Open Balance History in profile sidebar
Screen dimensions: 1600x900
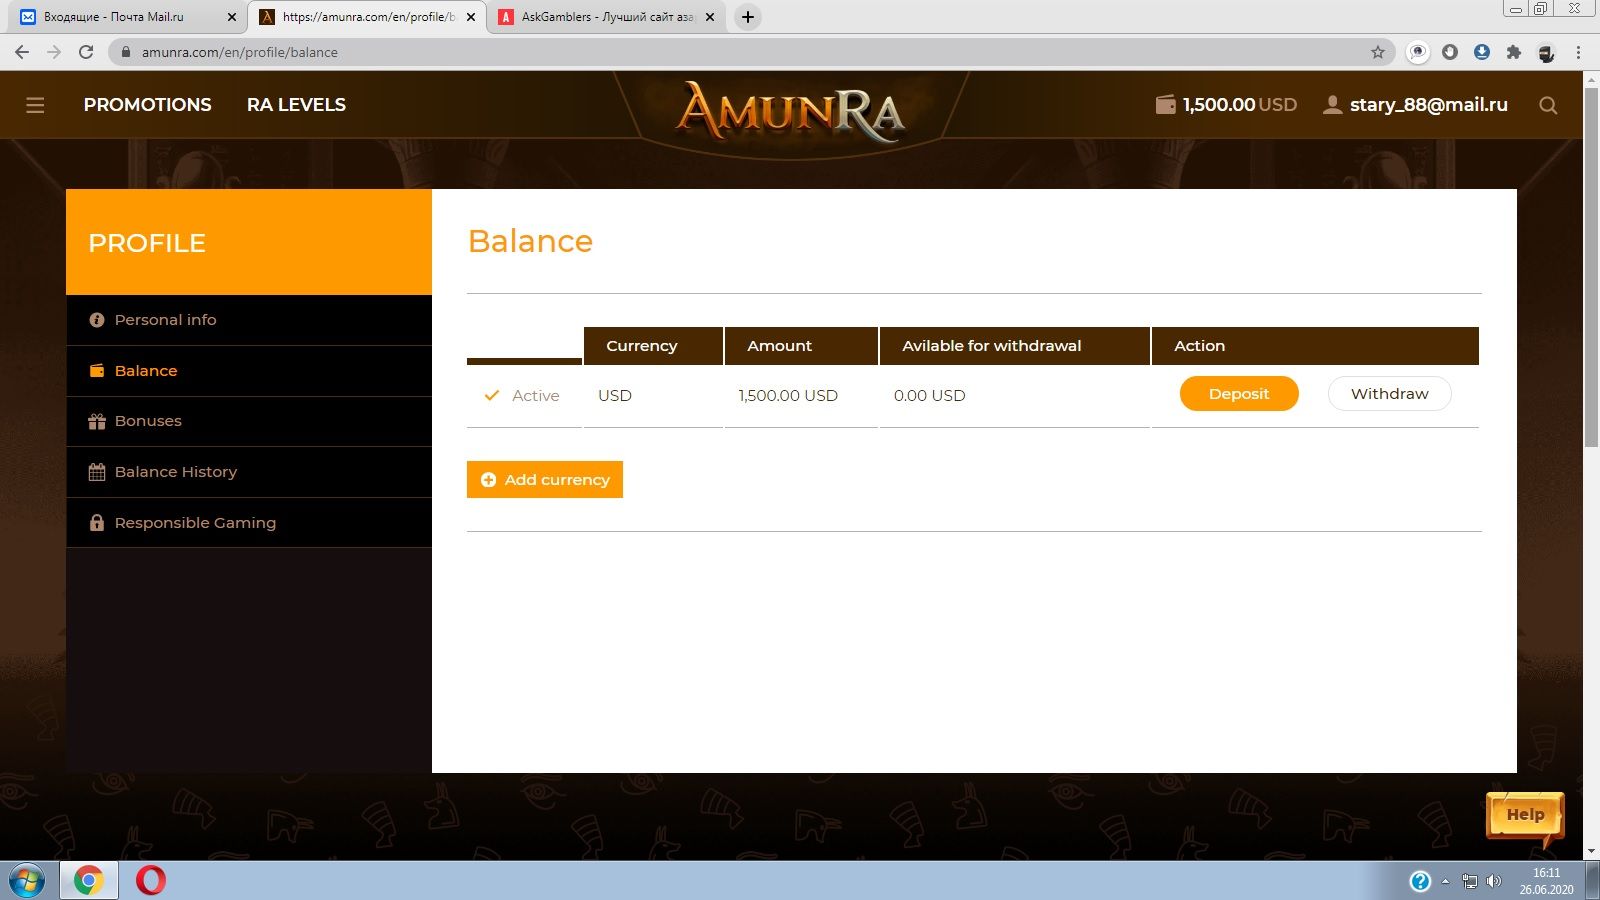[249, 472]
